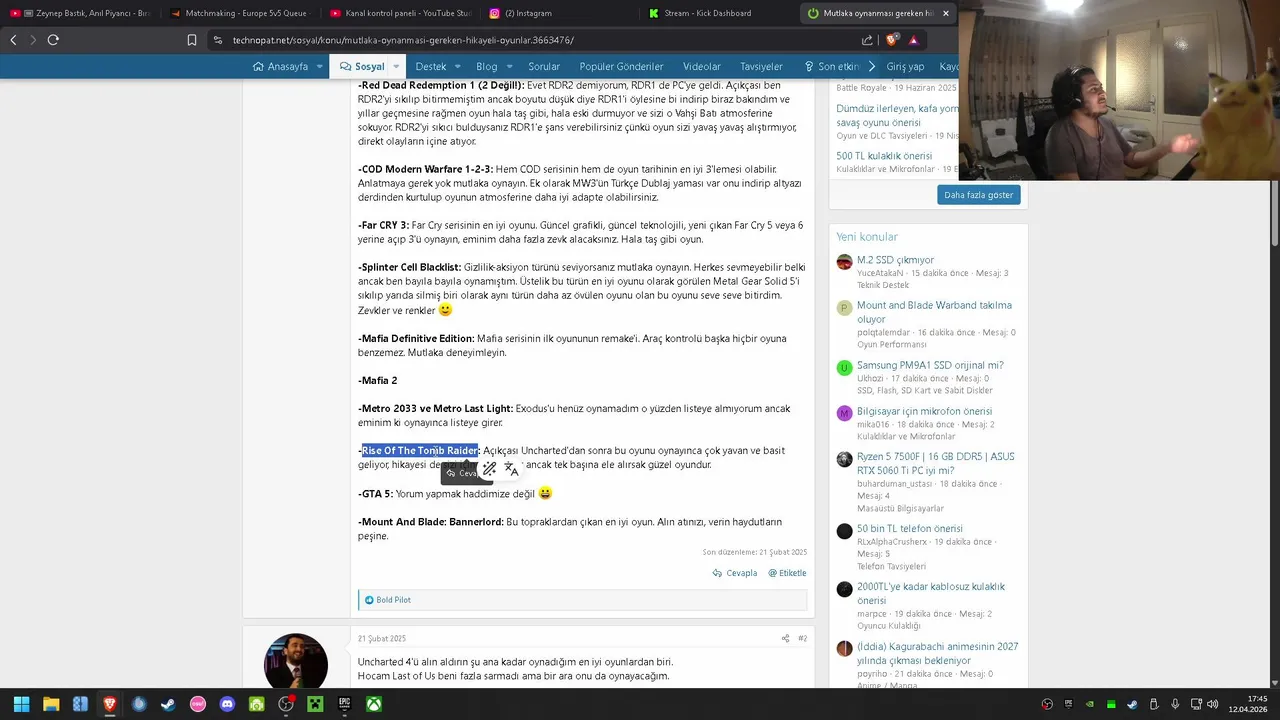Open File Explorer from the taskbar
1280x720 pixels.
(x=51, y=704)
